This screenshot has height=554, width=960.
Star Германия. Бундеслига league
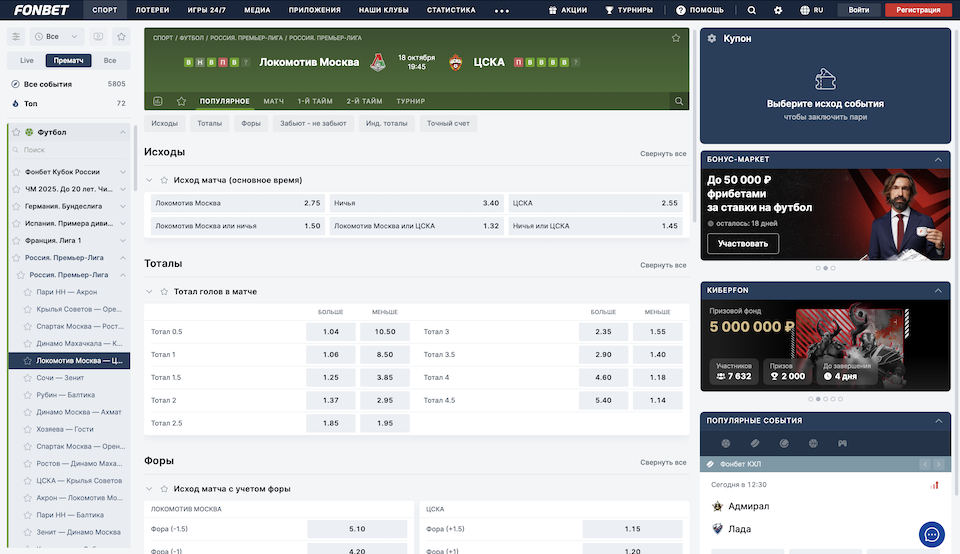[x=17, y=206]
